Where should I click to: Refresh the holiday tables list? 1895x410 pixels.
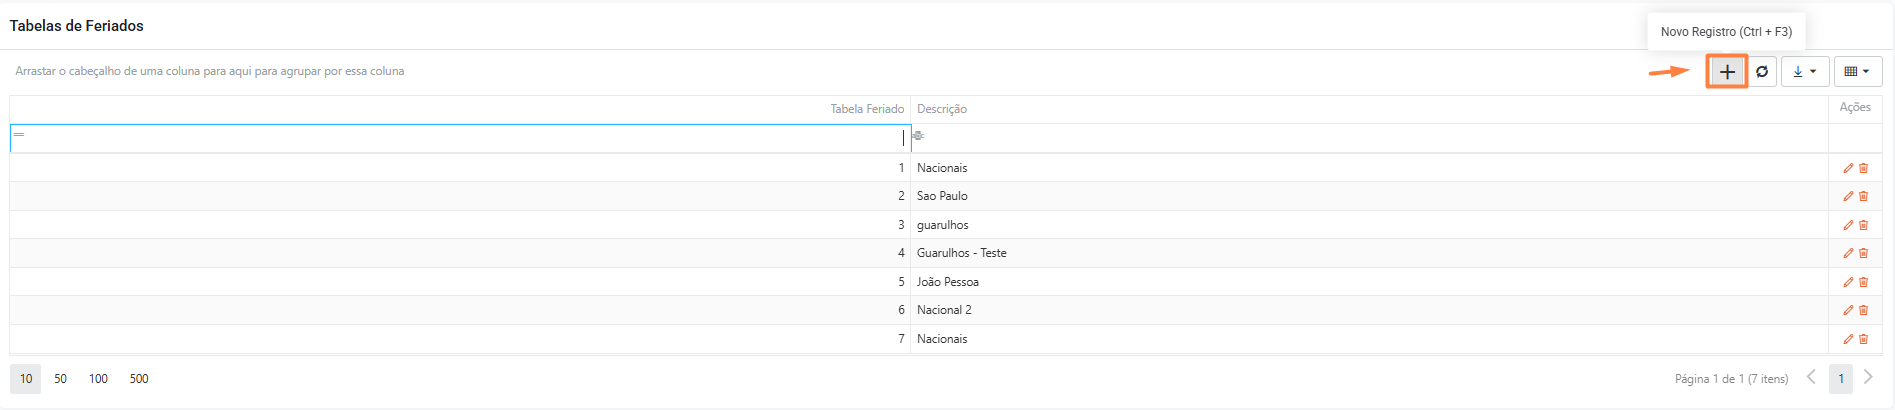(1762, 72)
